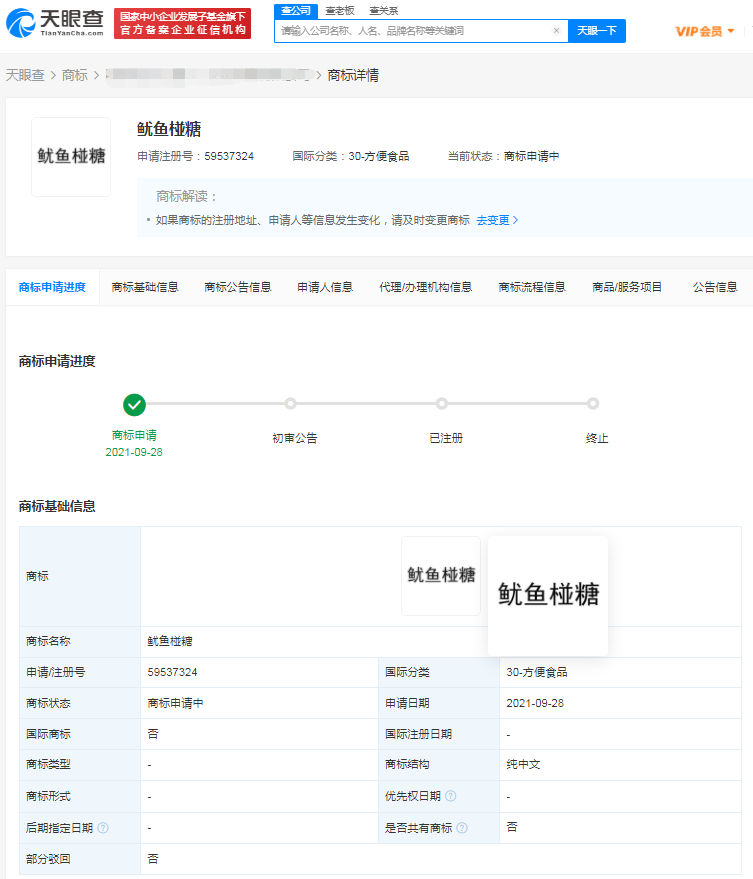Click the green checkmark for 商标申请 step

point(134,404)
